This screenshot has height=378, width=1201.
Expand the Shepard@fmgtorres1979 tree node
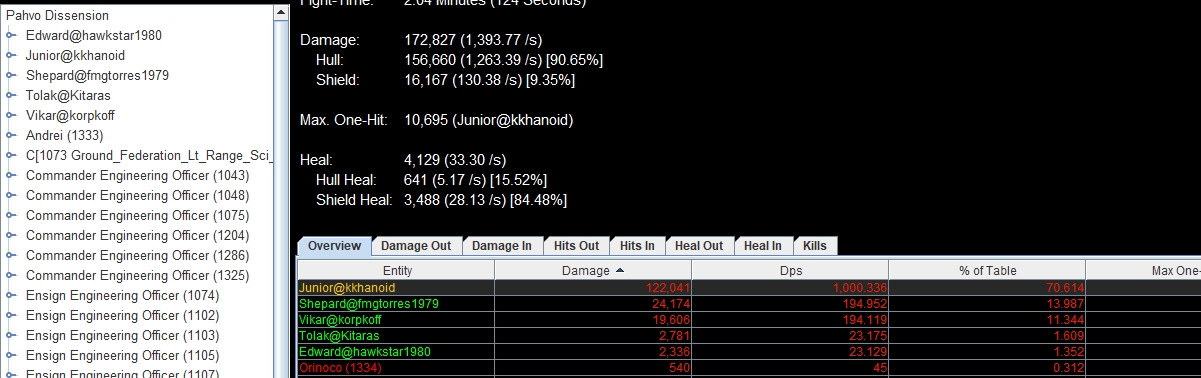11,76
